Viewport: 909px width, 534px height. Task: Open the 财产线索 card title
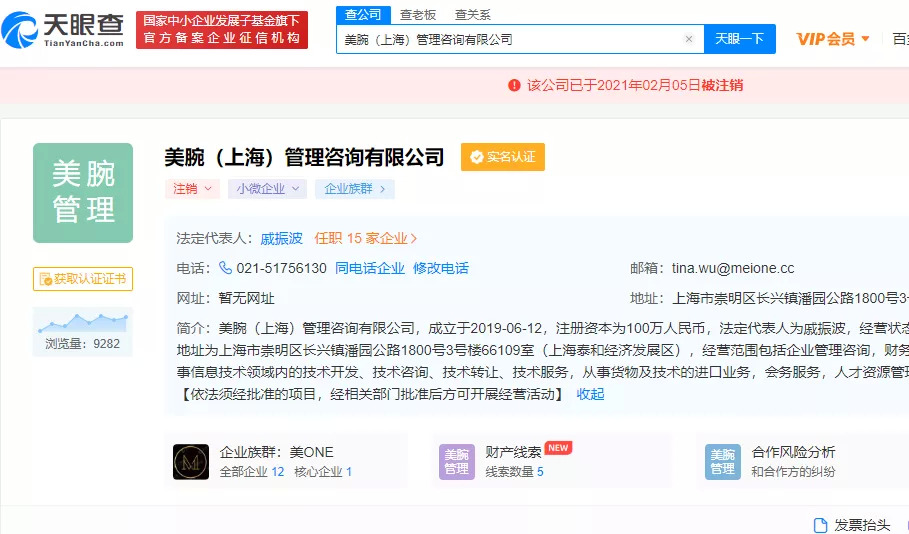click(x=513, y=452)
